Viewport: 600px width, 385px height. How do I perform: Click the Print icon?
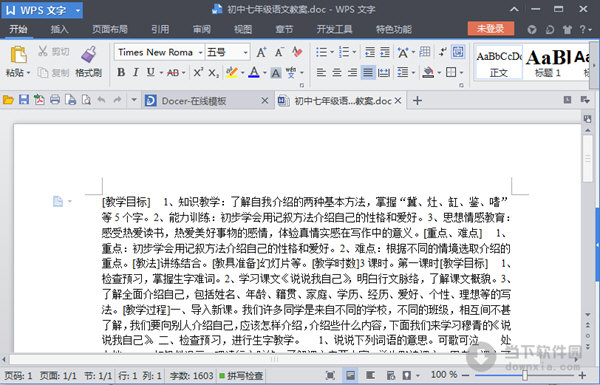[55, 100]
